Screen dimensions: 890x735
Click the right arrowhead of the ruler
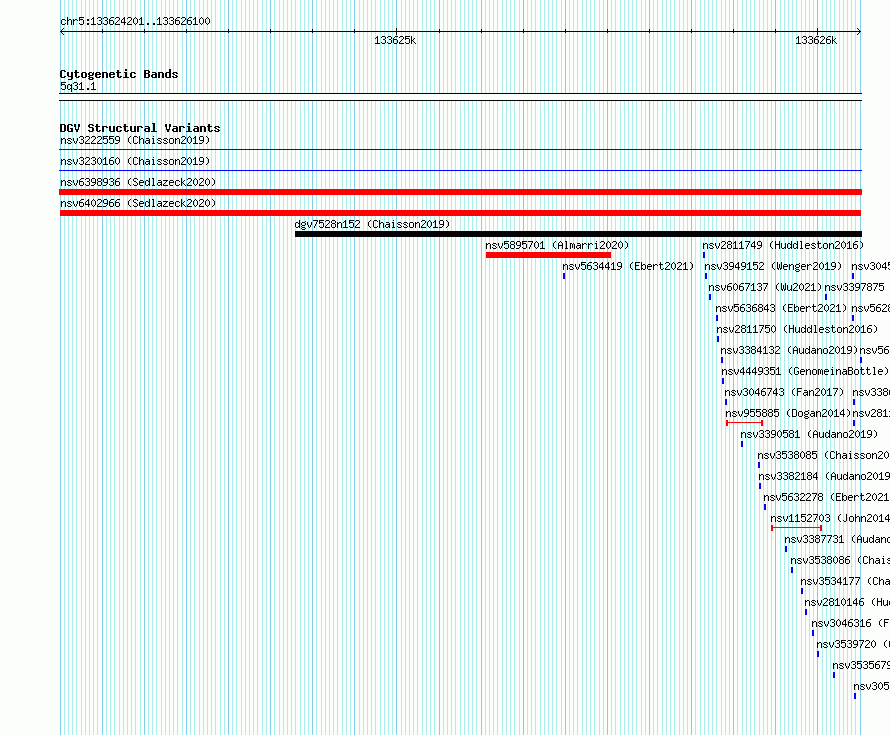coord(859,31)
